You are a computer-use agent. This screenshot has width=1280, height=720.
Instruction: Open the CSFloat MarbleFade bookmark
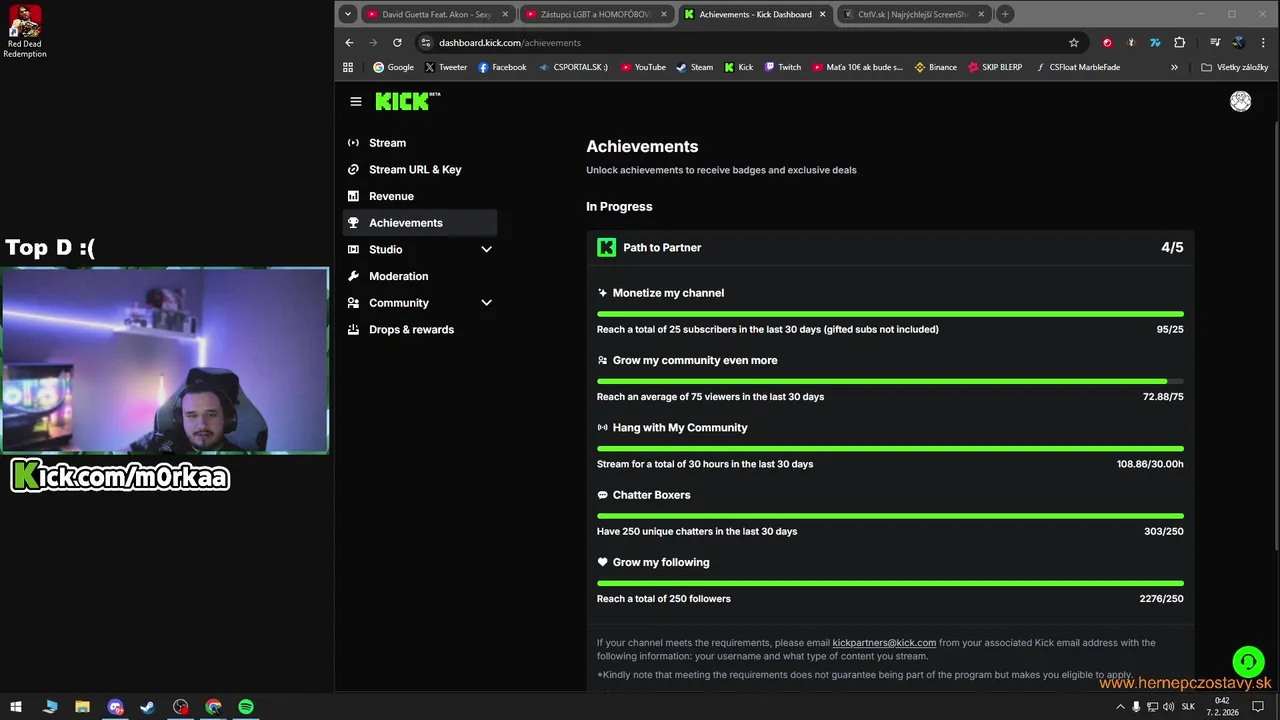coord(1077,68)
